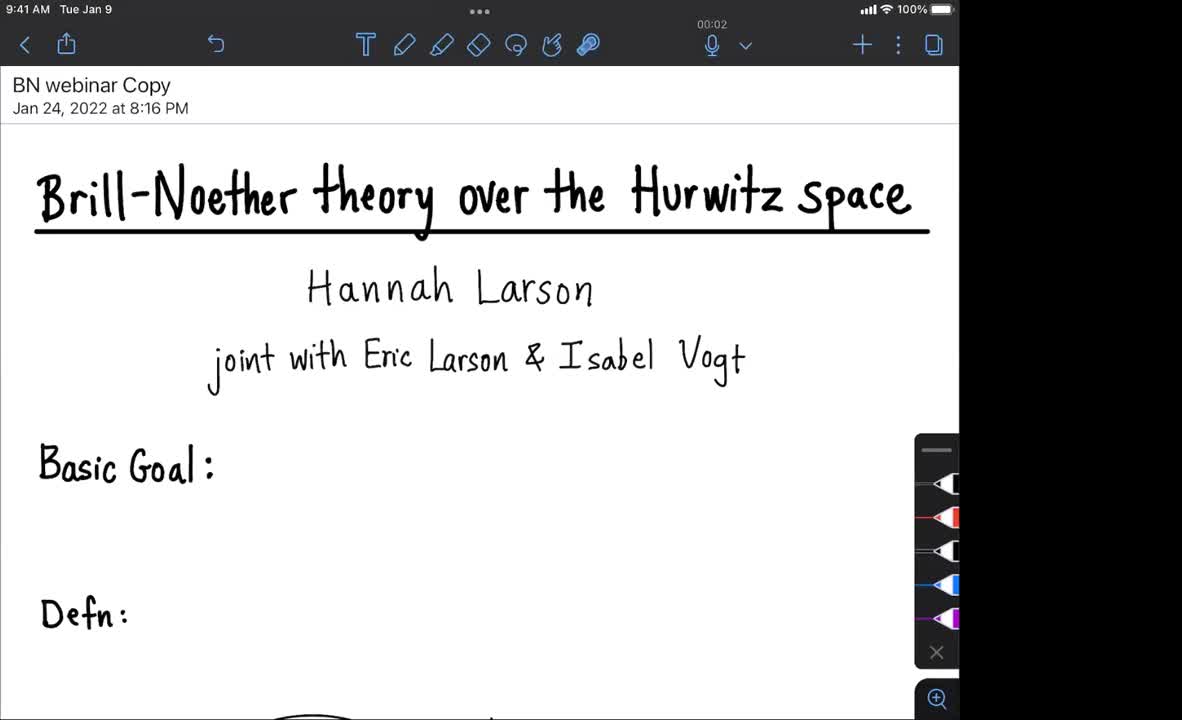The height and width of the screenshot is (720, 1182).
Task: Pick the red pen in favorites palette
Action: [x=937, y=517]
